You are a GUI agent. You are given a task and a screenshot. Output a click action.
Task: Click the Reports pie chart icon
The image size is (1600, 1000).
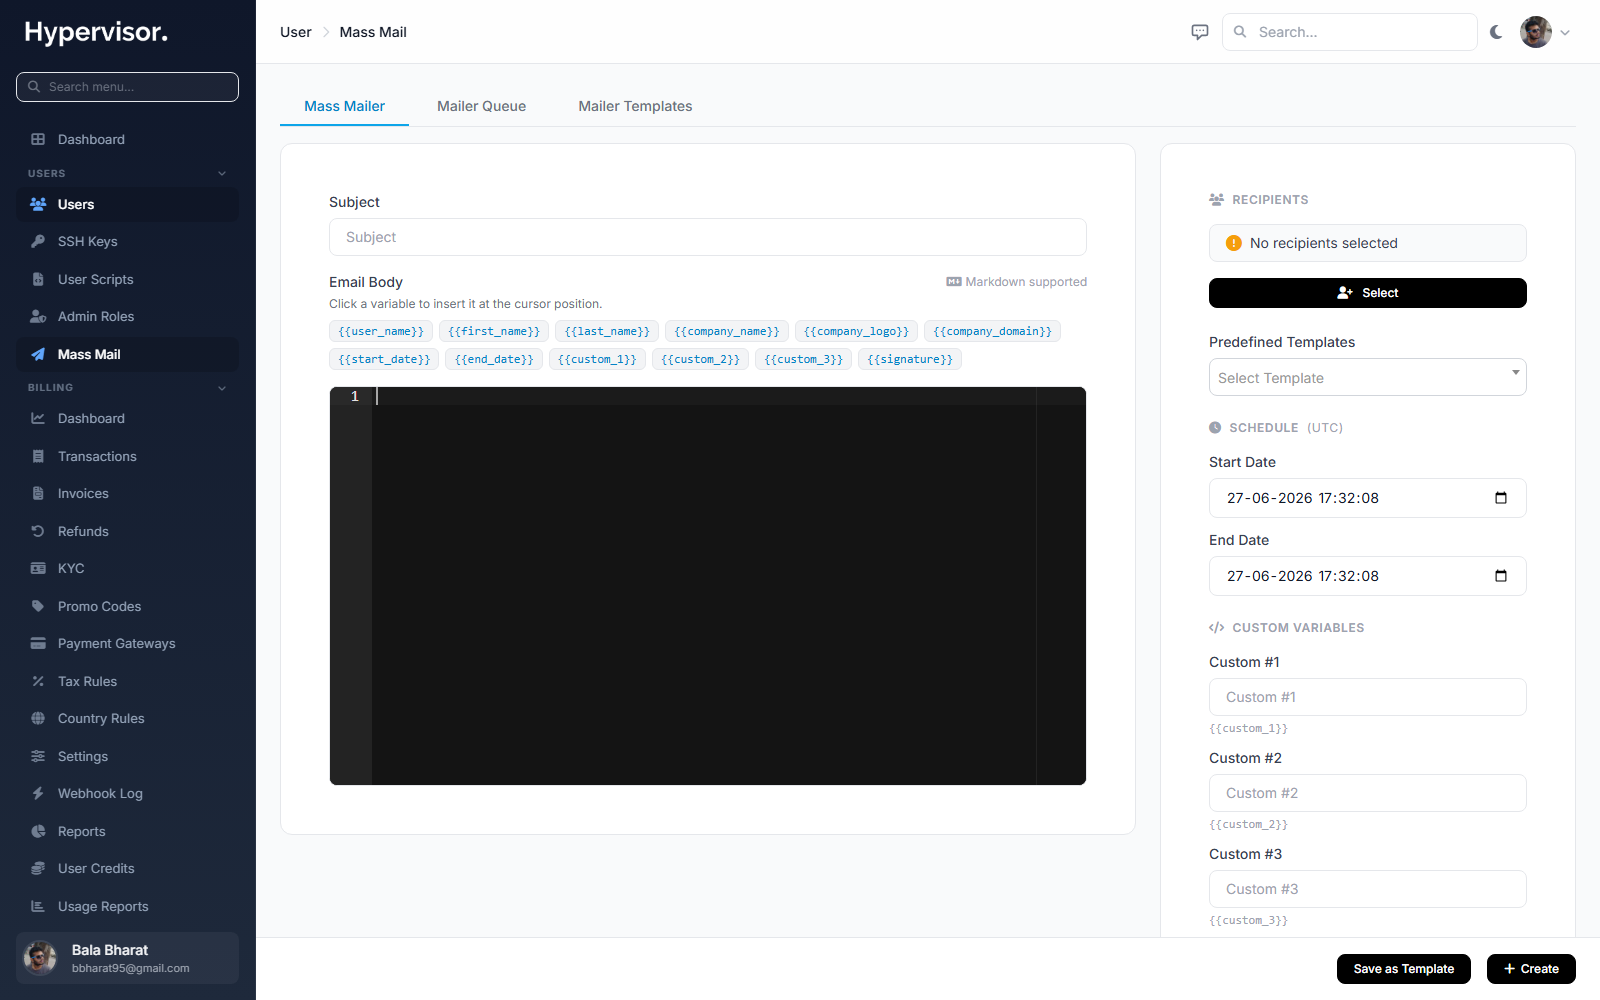tap(38, 831)
